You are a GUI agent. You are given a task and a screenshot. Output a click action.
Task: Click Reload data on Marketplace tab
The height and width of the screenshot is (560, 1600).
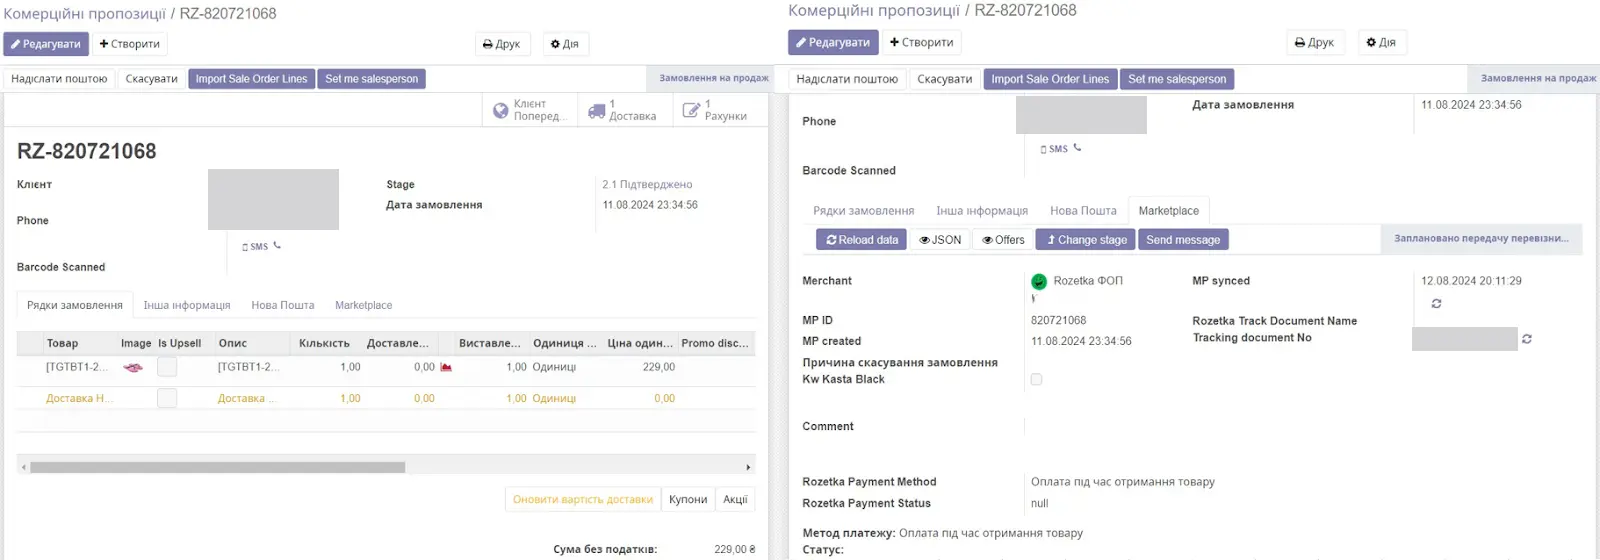[x=862, y=240]
